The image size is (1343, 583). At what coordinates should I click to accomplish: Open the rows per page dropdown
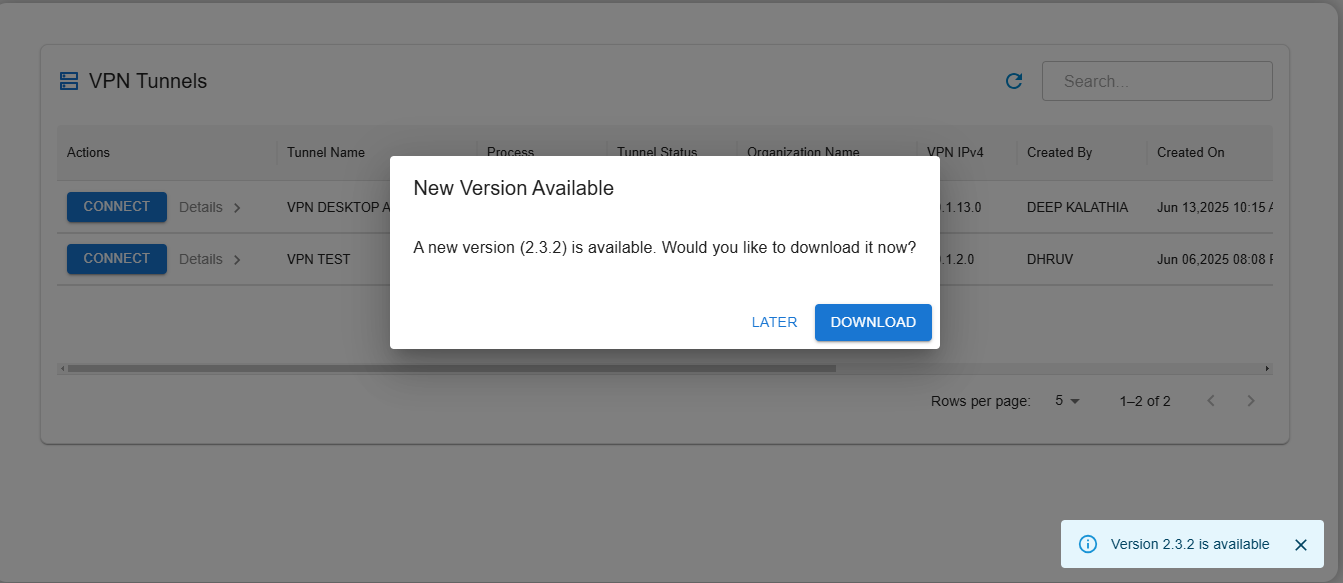(x=1068, y=401)
